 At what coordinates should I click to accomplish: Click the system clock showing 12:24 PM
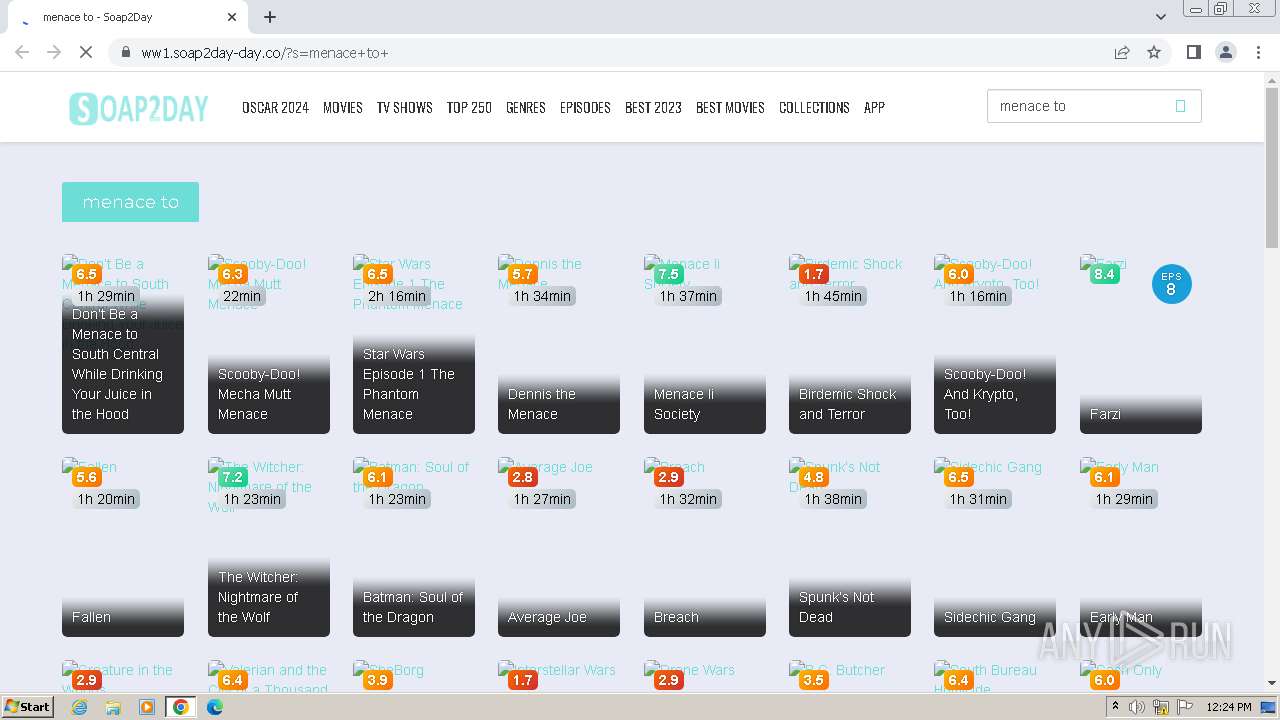tap(1229, 707)
